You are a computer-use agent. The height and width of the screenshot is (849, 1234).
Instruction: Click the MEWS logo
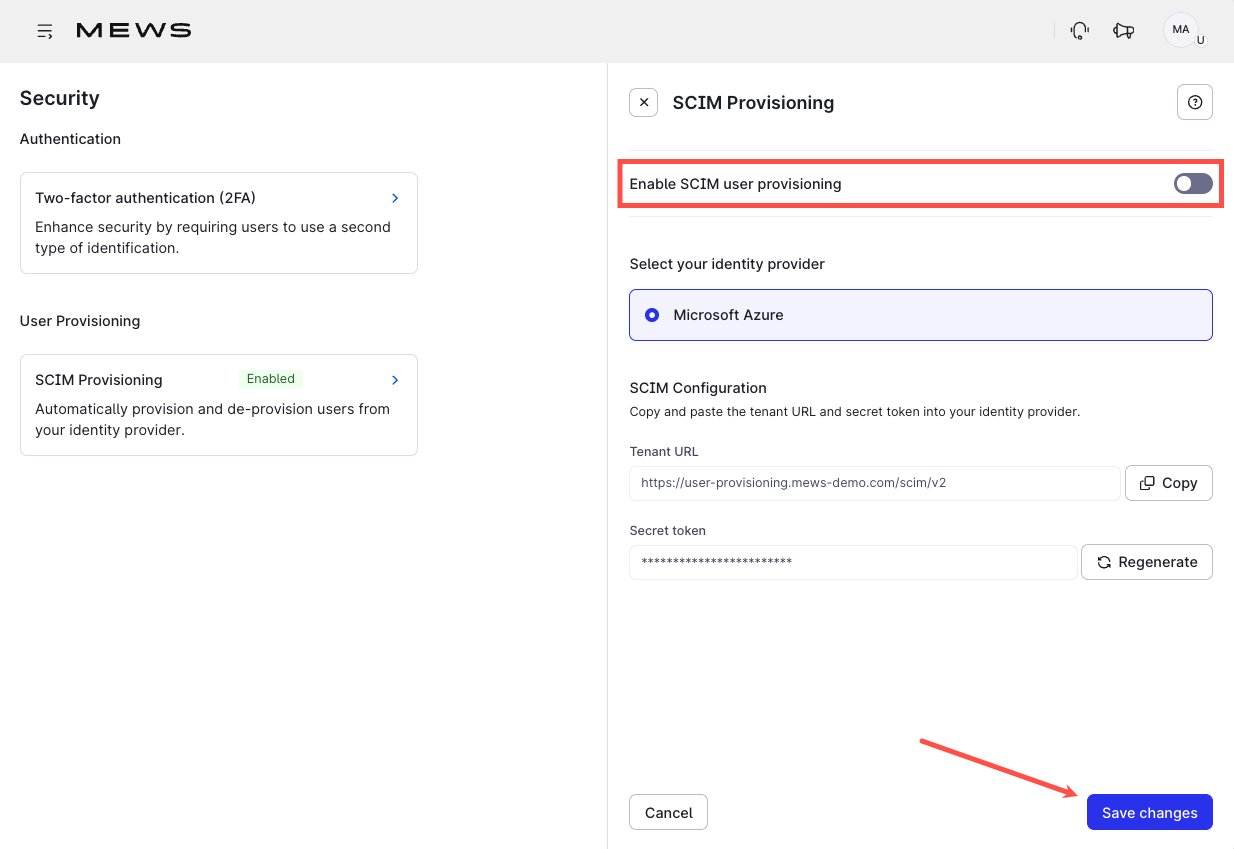coord(134,31)
